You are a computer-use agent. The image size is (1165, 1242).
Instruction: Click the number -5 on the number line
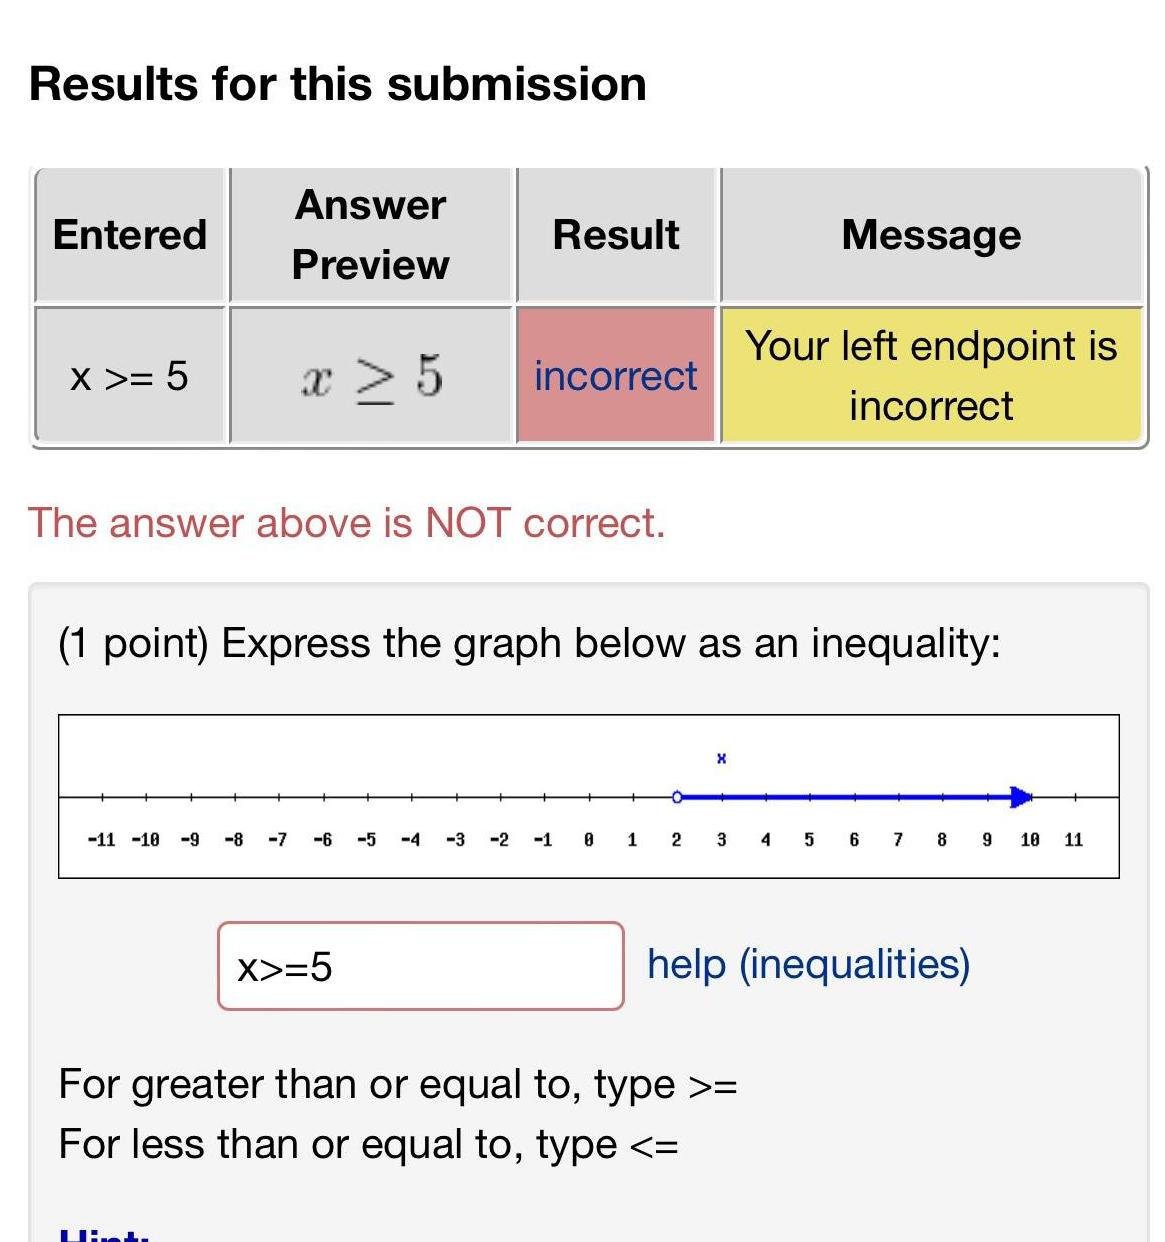pos(366,839)
